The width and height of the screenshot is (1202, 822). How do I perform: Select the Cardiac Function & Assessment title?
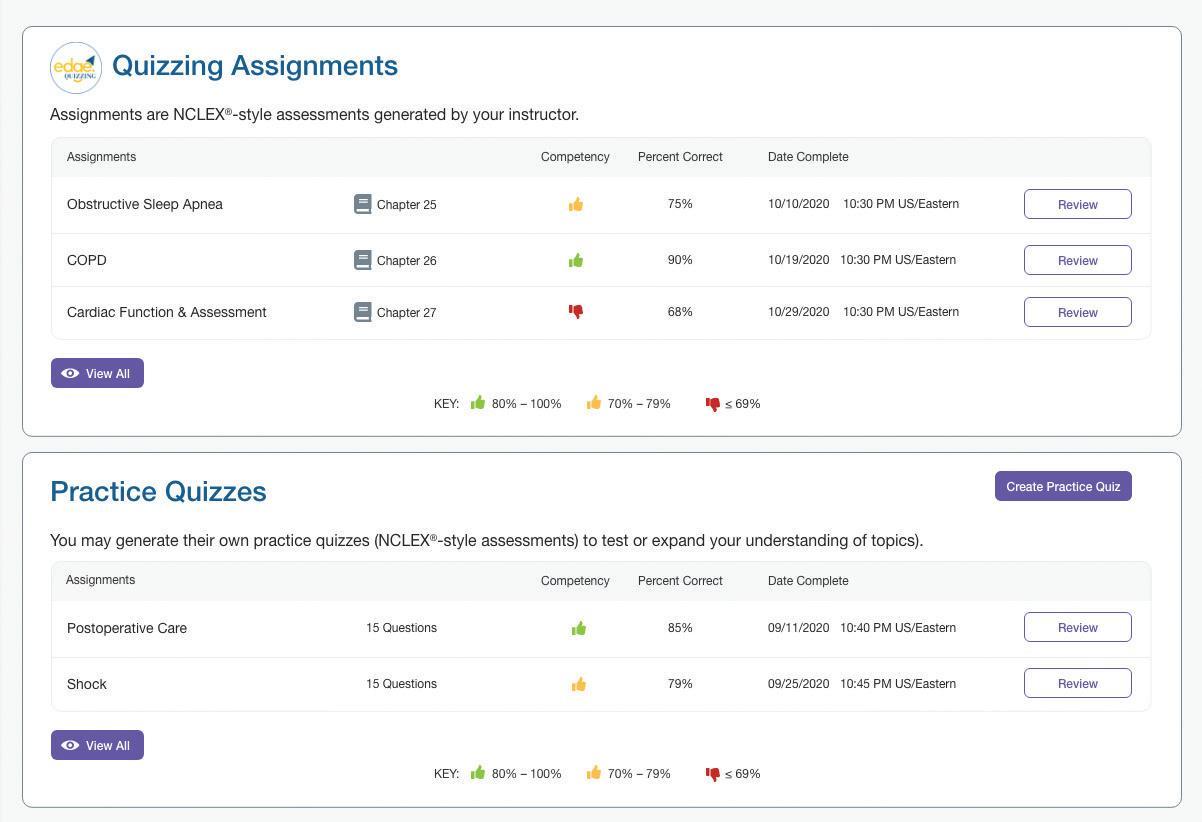167,312
